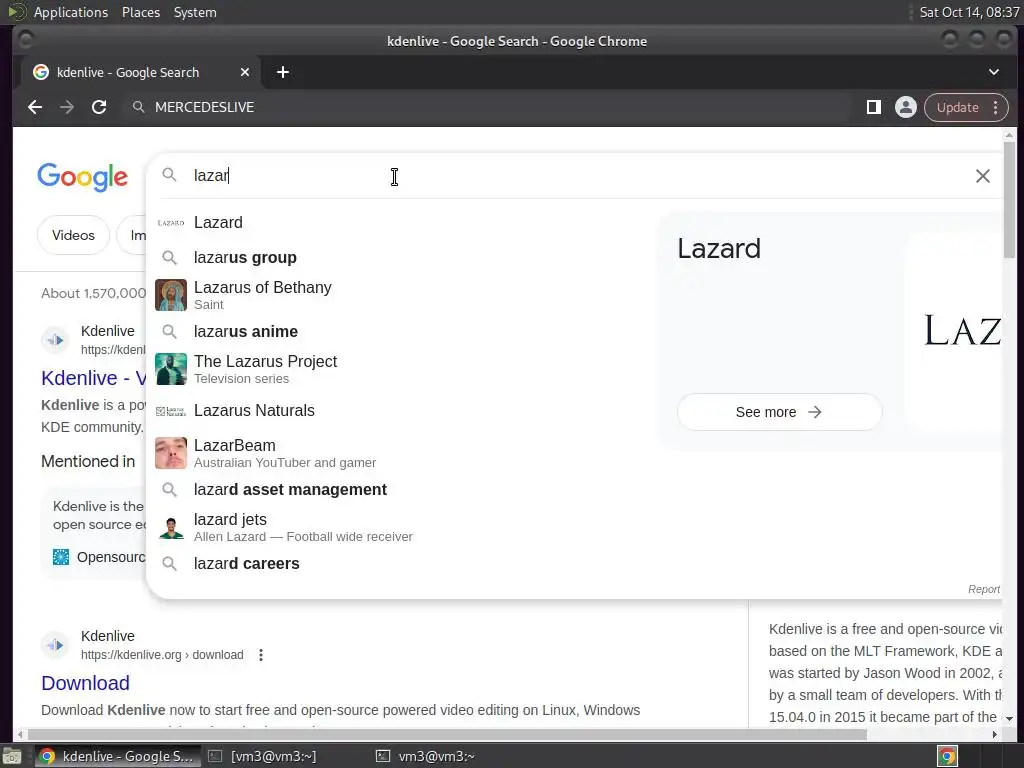Open the tab search chevron at the top right
1024x768 pixels.
pyautogui.click(x=993, y=72)
